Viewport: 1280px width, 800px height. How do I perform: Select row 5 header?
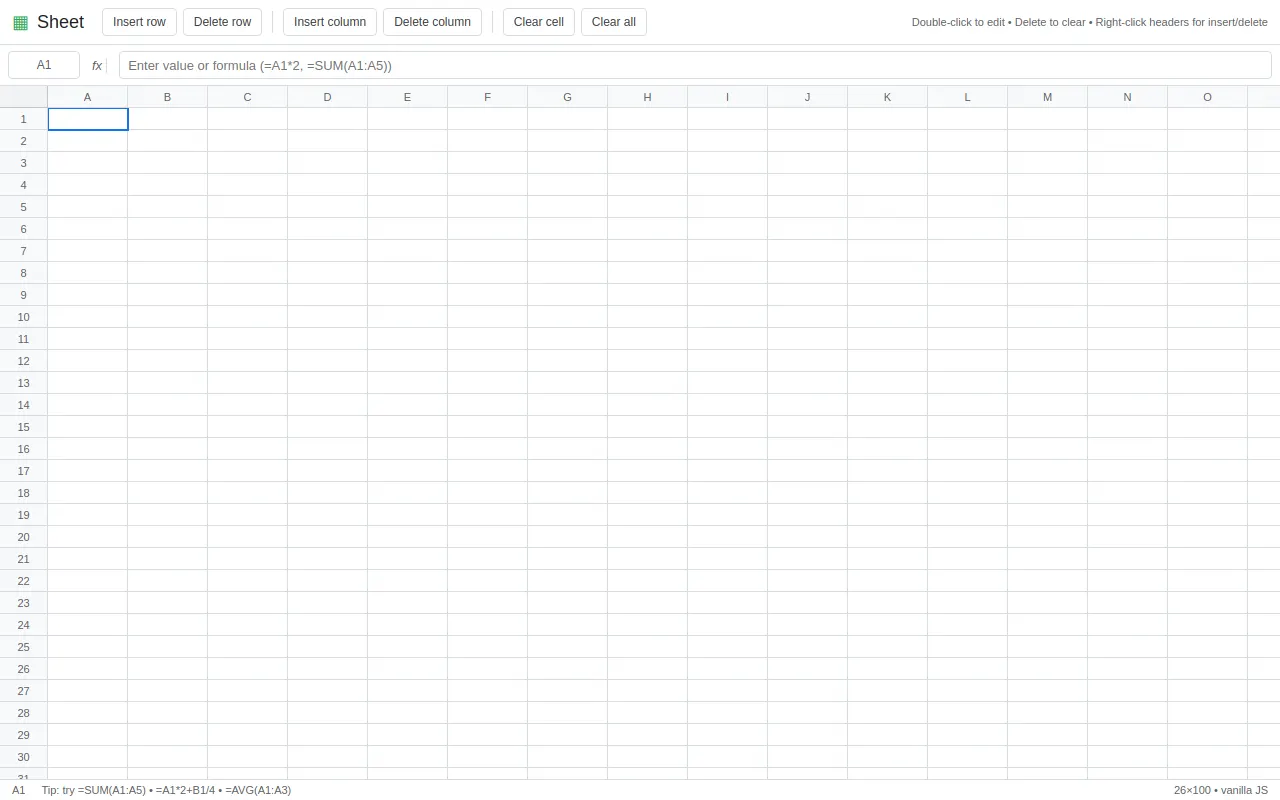(x=24, y=207)
